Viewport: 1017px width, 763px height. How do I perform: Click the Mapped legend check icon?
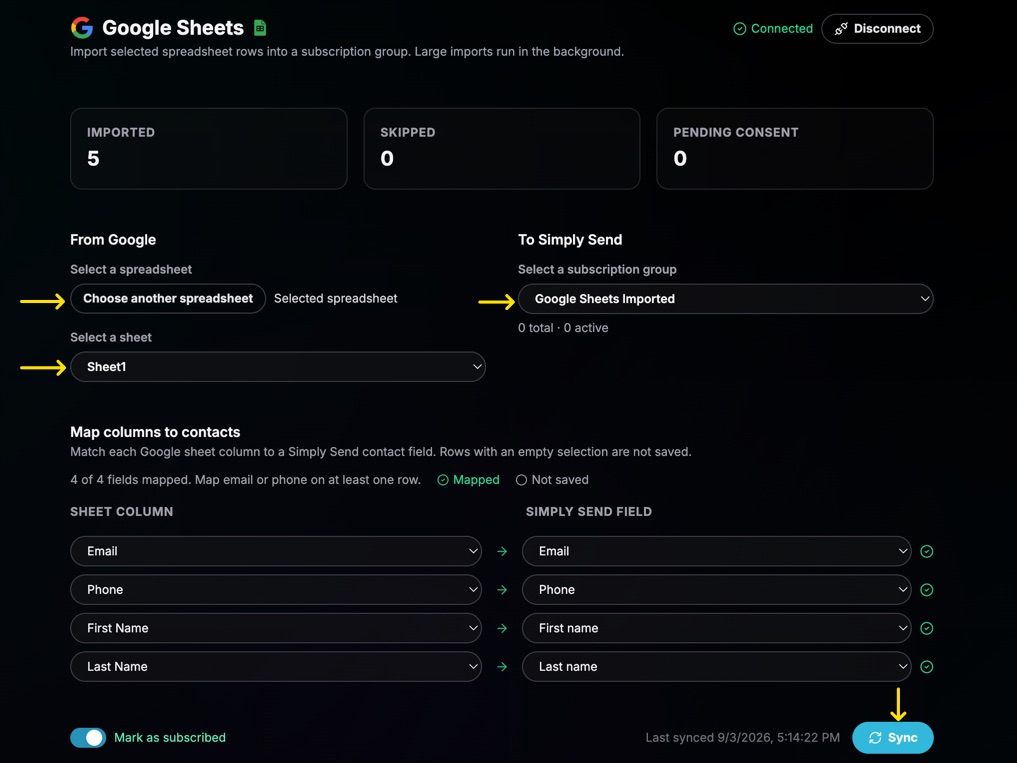pyautogui.click(x=443, y=480)
